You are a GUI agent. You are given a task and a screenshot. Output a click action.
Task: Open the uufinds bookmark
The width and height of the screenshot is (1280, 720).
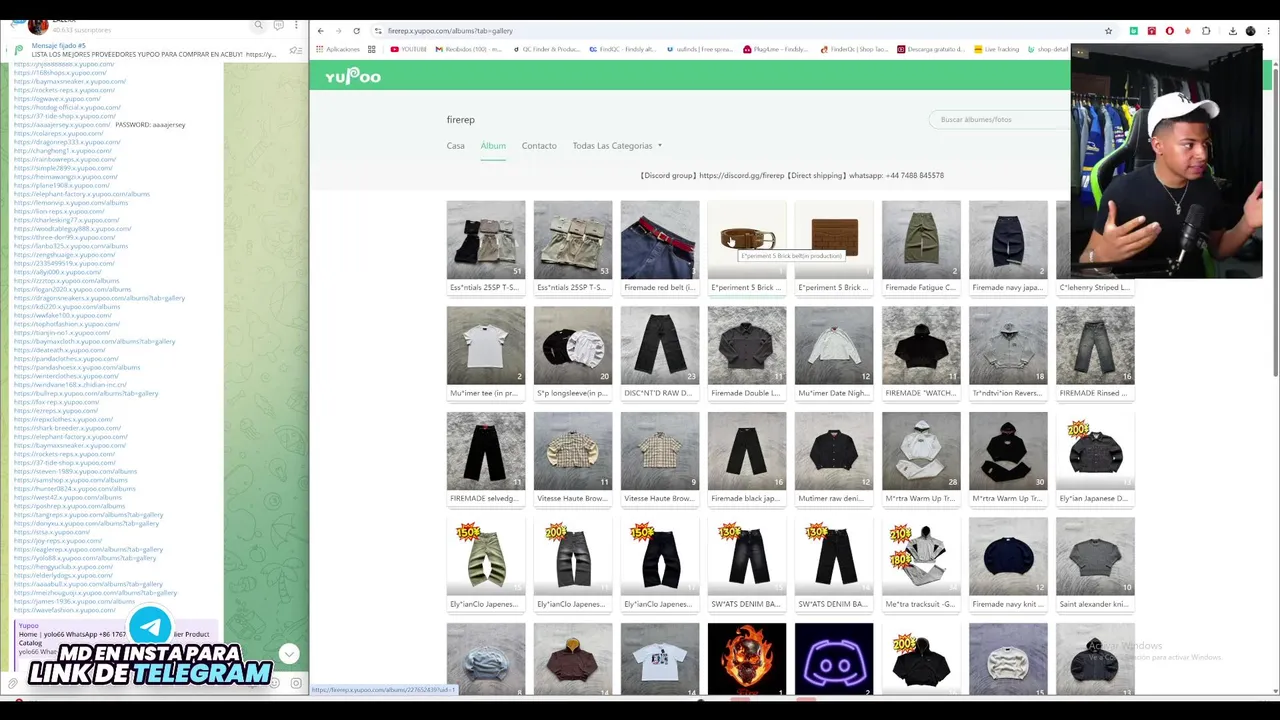pyautogui.click(x=699, y=49)
